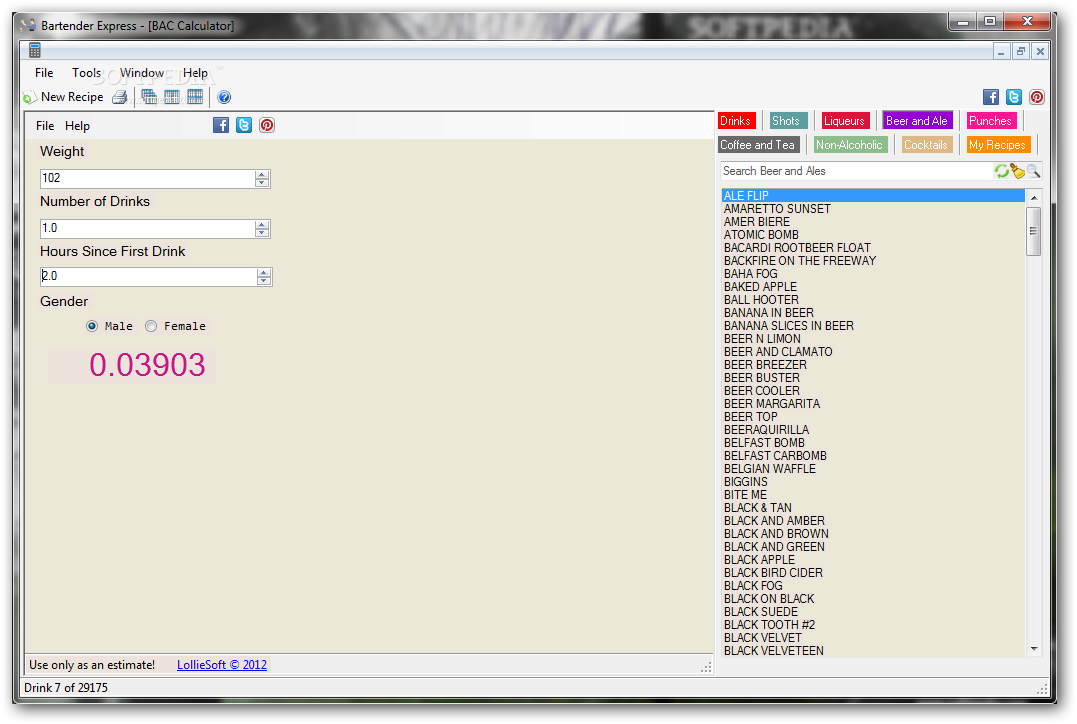
Task: Click Pinterest icon above the category tabs
Action: pyautogui.click(x=1036, y=97)
